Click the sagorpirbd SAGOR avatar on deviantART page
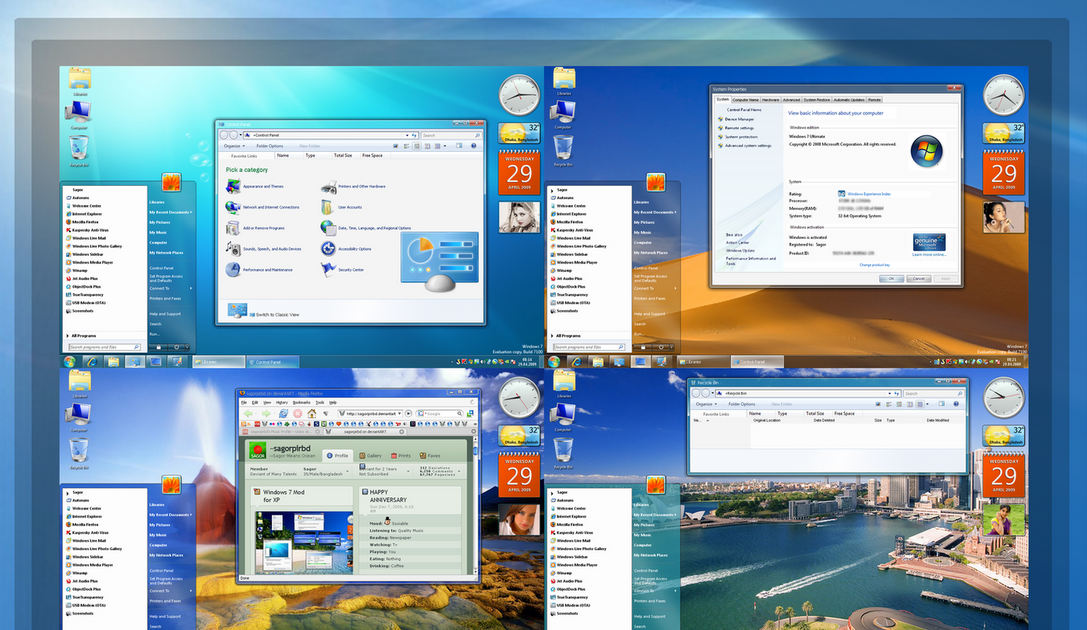1087x630 pixels. point(258,450)
